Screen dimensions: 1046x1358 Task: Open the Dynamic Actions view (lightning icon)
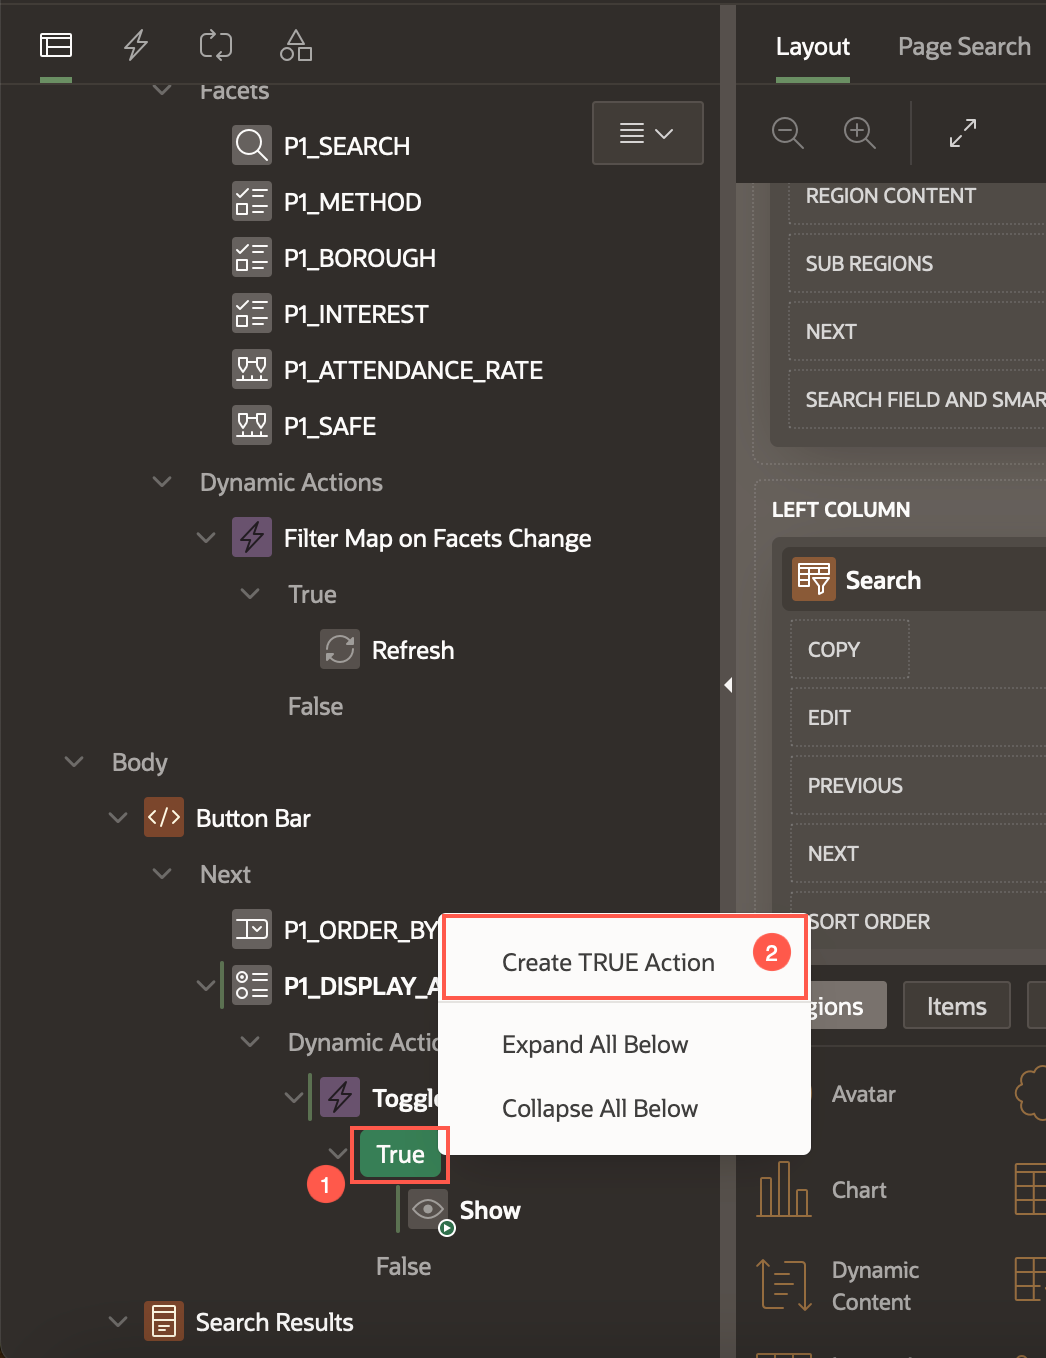point(136,44)
